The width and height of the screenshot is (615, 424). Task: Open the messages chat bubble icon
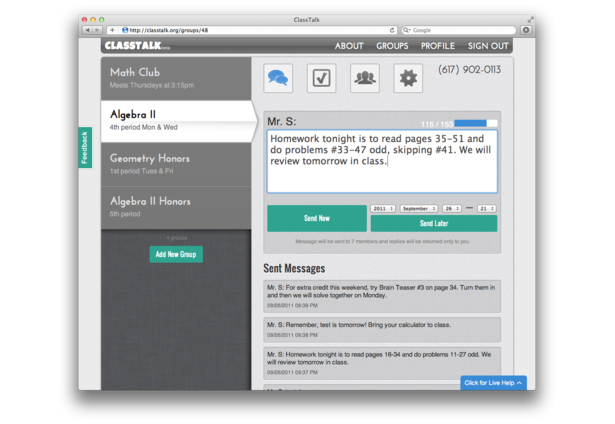point(278,78)
